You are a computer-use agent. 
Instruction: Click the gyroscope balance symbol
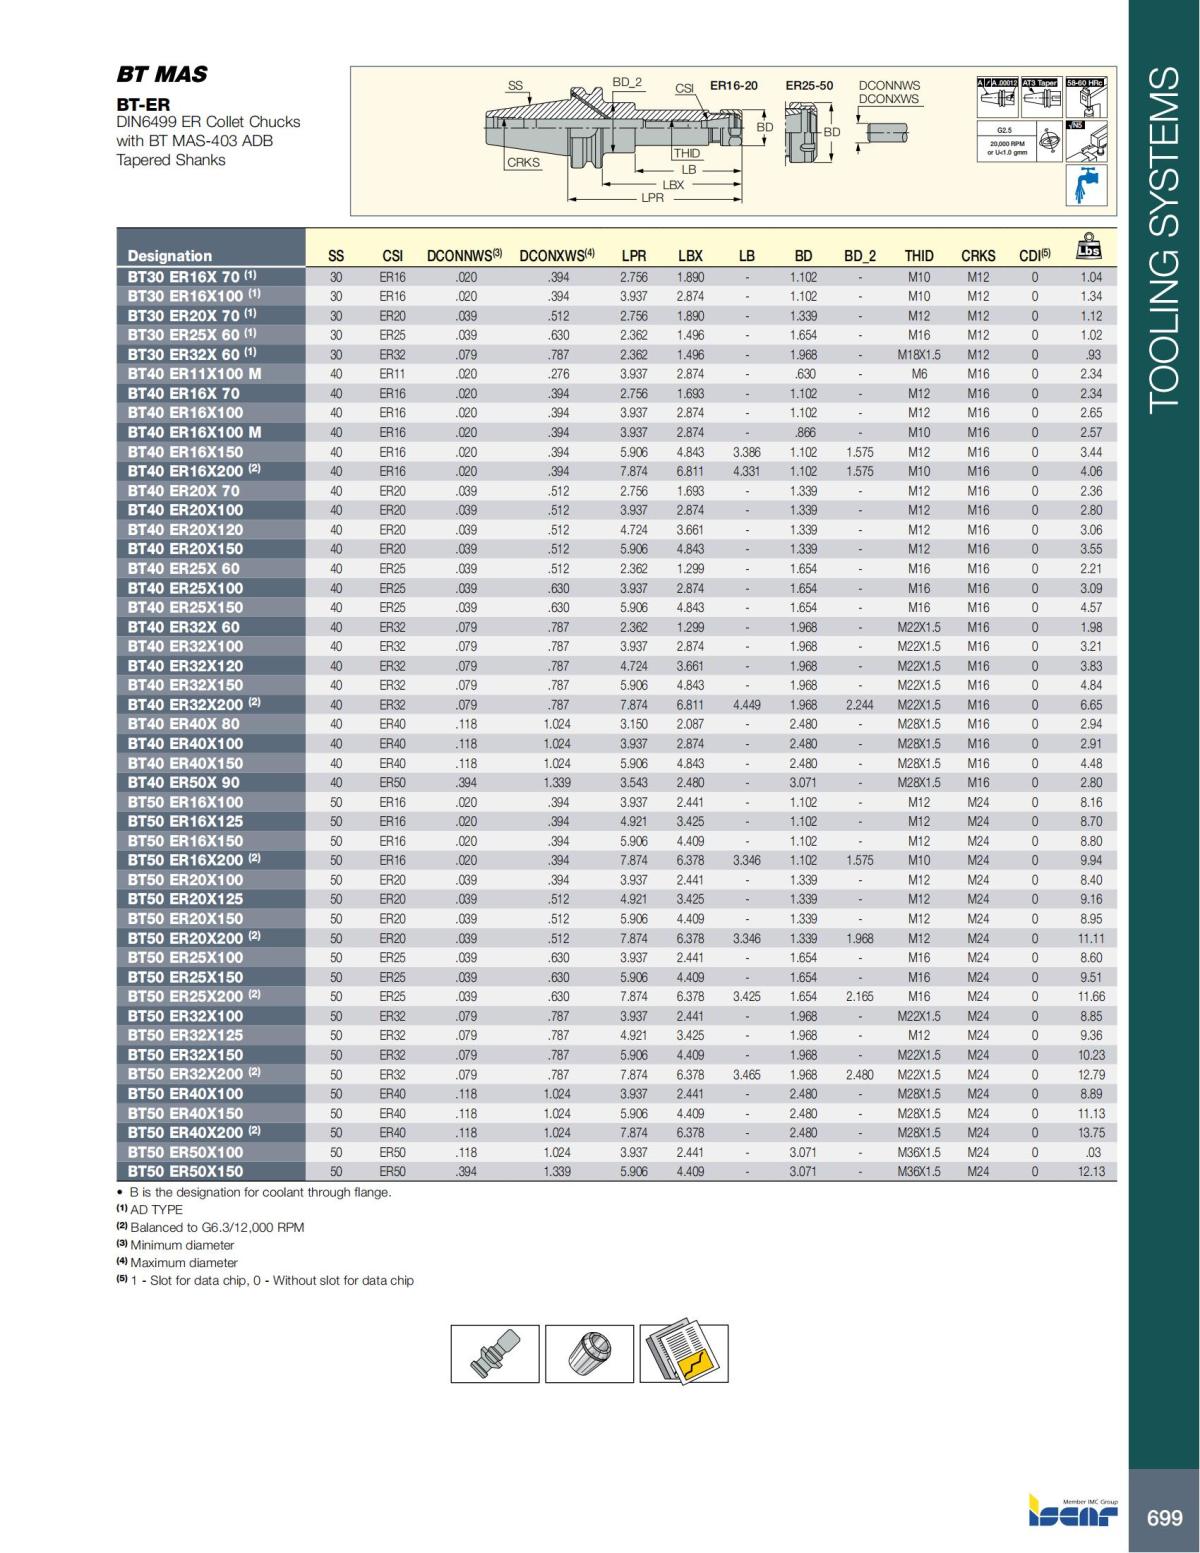click(x=1049, y=141)
